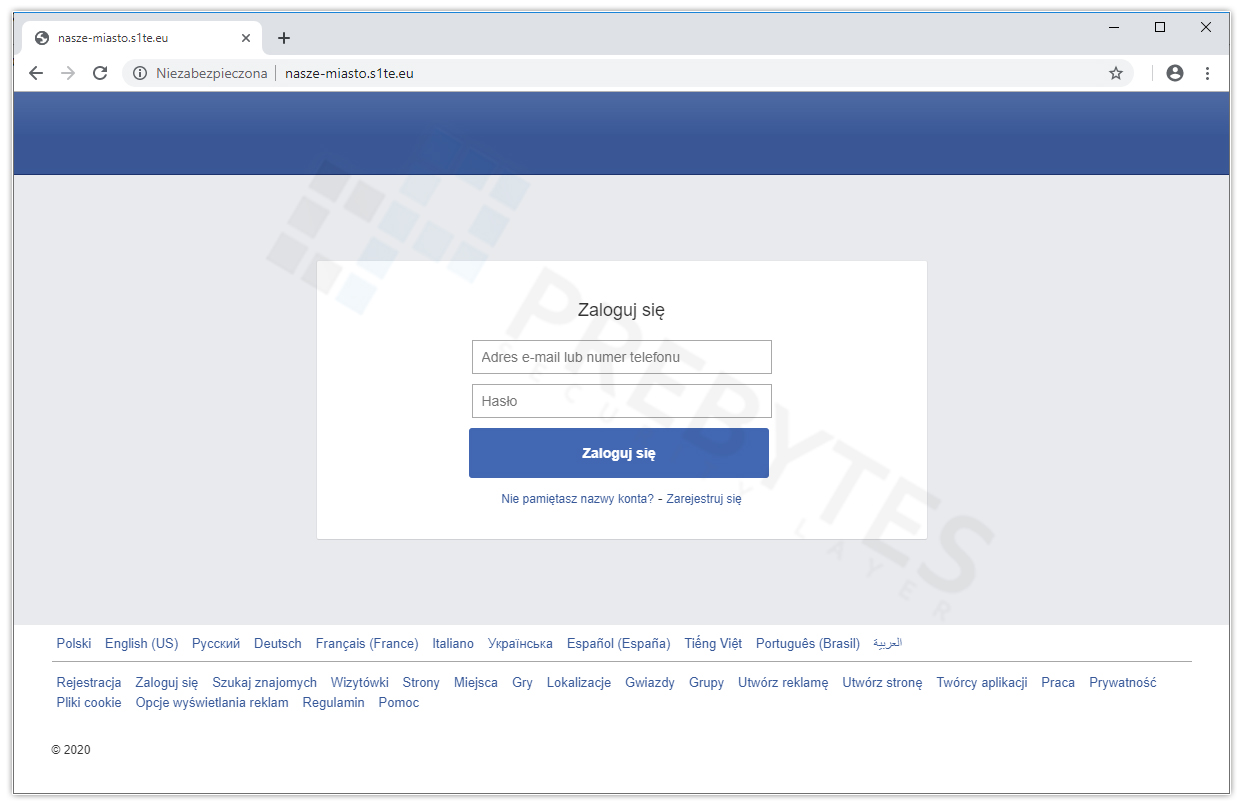Image resolution: width=1245 pixels, height=809 pixels.
Task: Open the Strony footer link
Action: (x=421, y=683)
